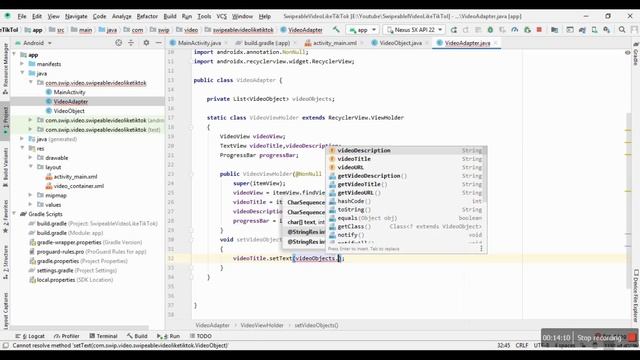The height and width of the screenshot is (360, 640).
Task: Click the Sync Project with Gradle Files icon
Action: pos(582,30)
